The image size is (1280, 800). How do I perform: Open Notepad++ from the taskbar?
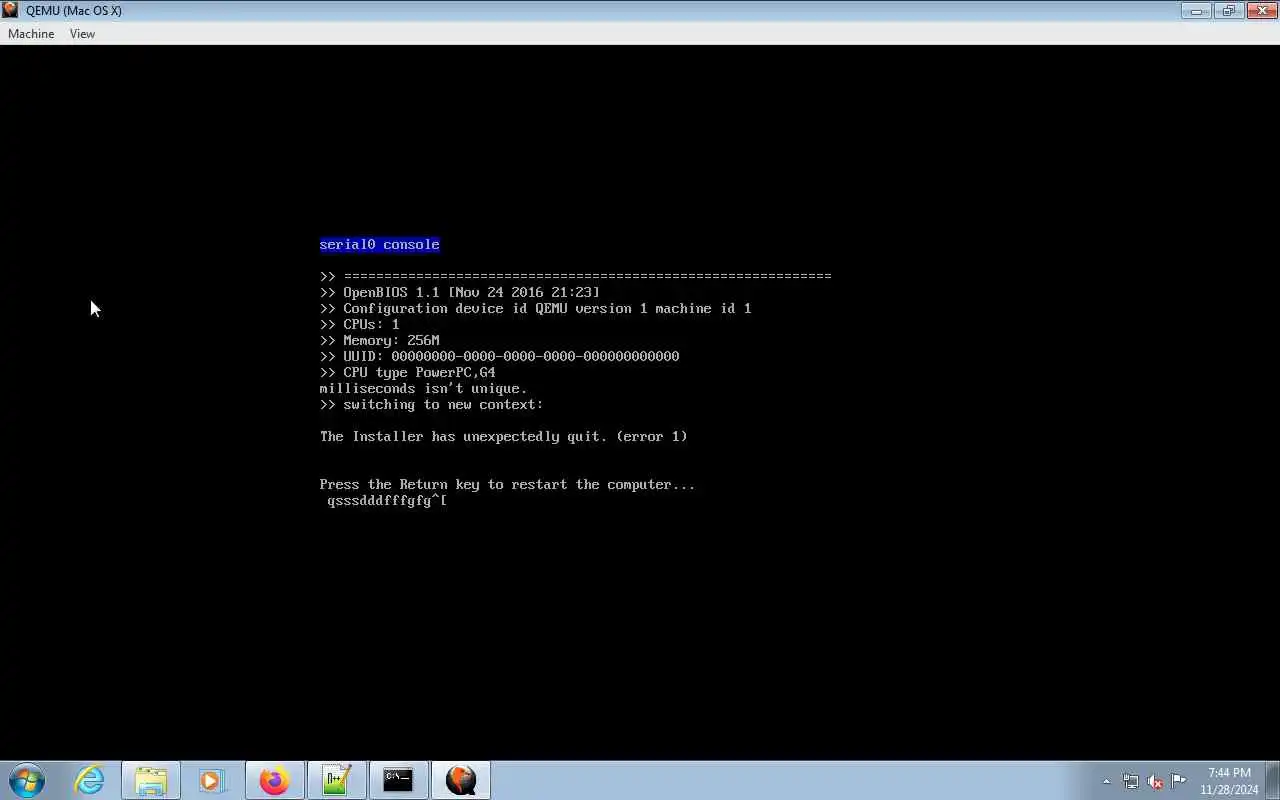[336, 780]
